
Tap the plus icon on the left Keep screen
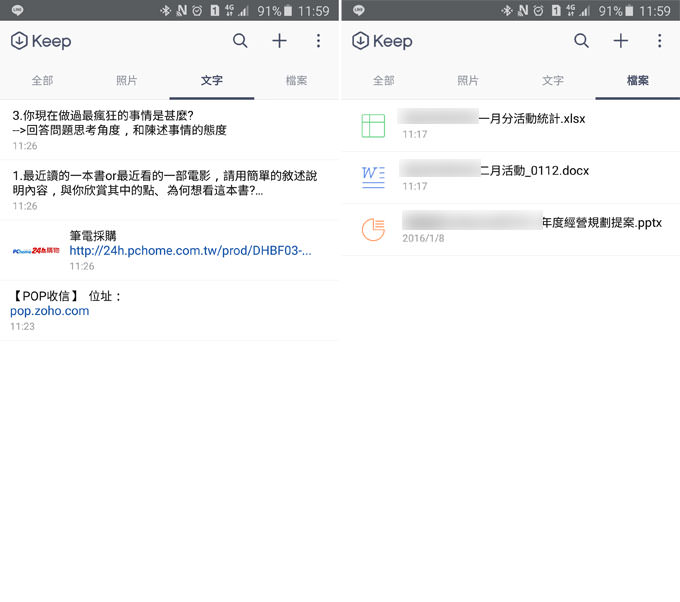(x=279, y=41)
